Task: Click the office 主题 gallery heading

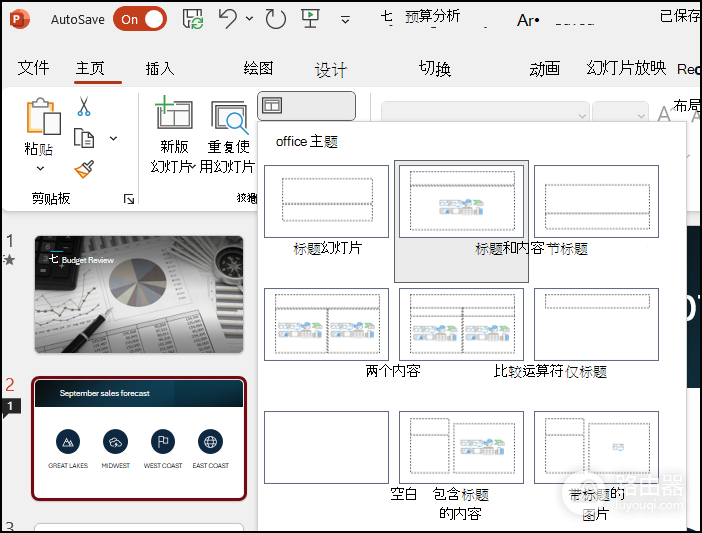Action: coord(307,141)
